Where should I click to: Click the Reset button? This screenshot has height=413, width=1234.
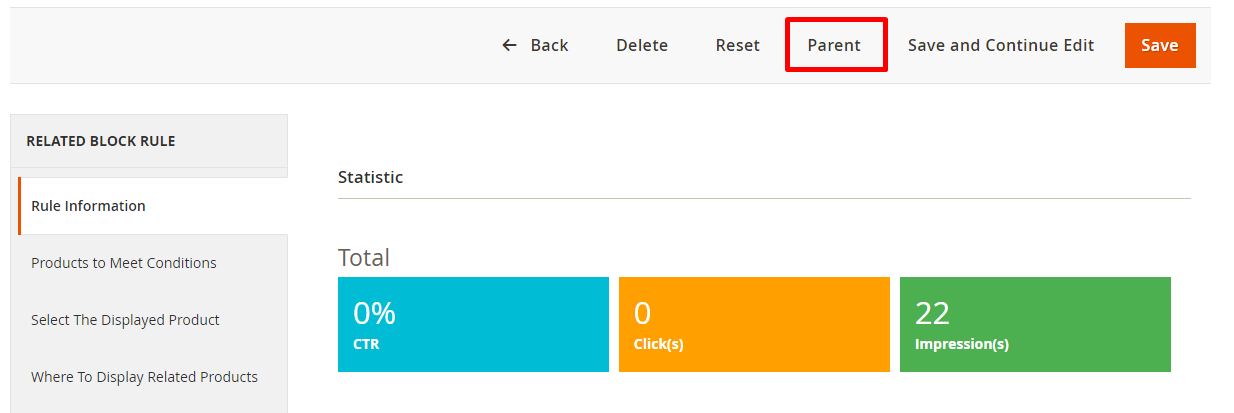pos(737,45)
